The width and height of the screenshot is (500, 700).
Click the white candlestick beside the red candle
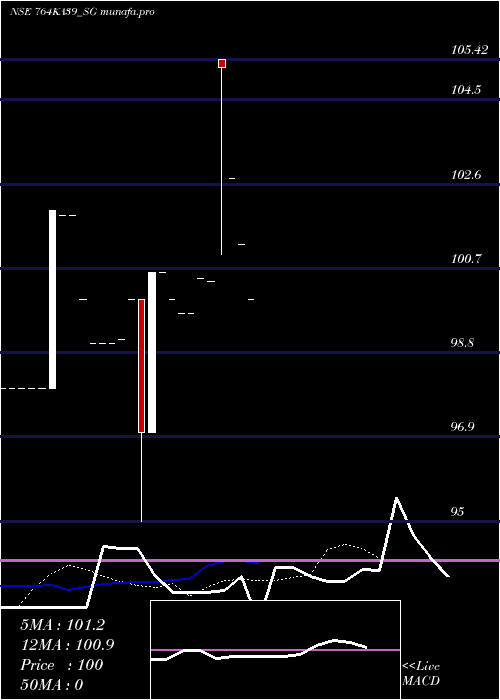point(152,352)
